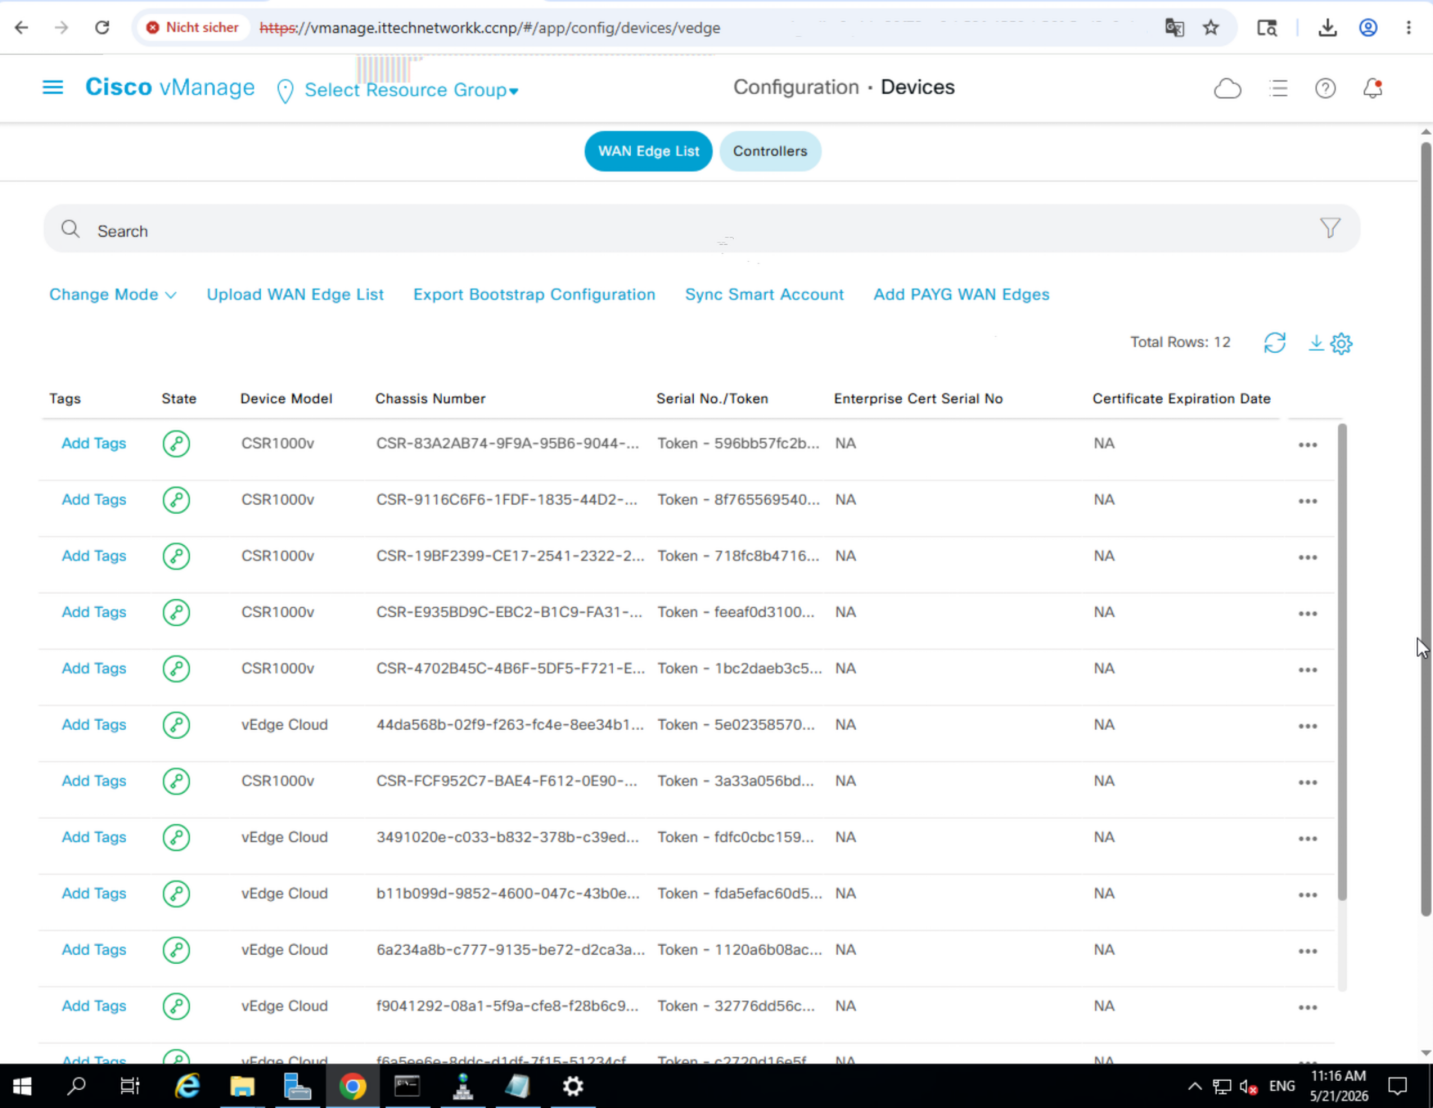Click the Certificate Expiration Date column header

(x=1181, y=399)
